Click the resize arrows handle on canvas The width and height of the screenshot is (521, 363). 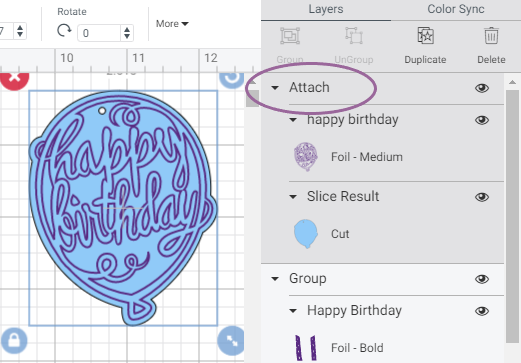[231, 341]
